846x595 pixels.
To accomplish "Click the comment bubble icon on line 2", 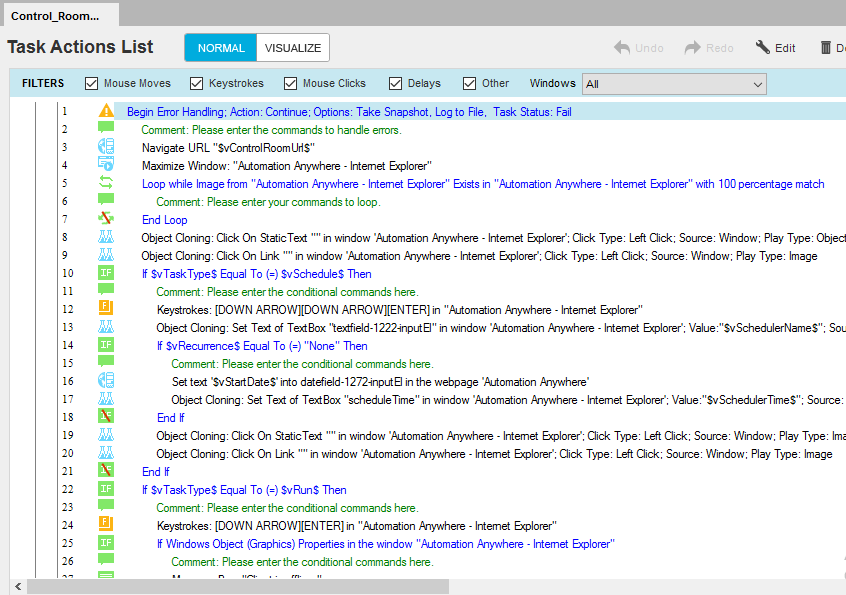I will click(106, 130).
